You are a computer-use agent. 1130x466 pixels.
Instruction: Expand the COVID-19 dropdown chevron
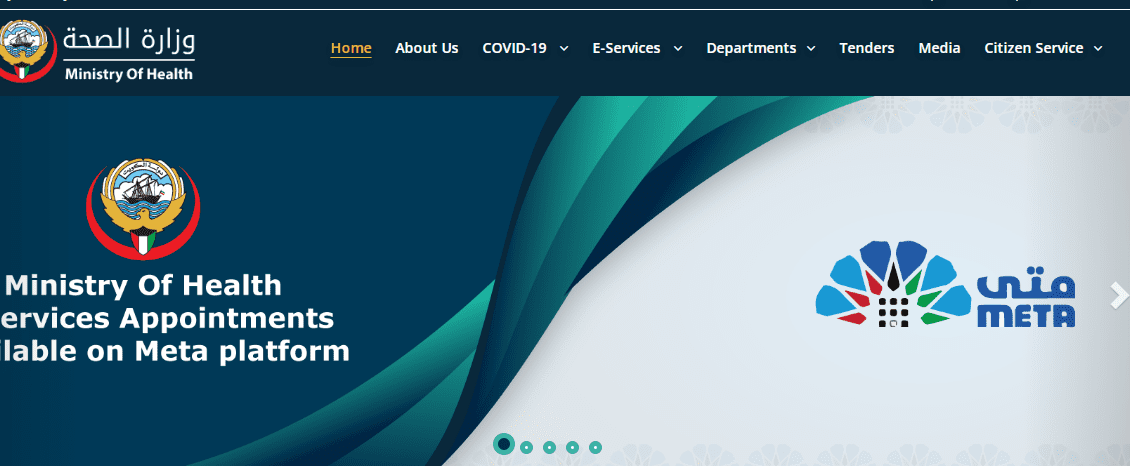click(564, 48)
